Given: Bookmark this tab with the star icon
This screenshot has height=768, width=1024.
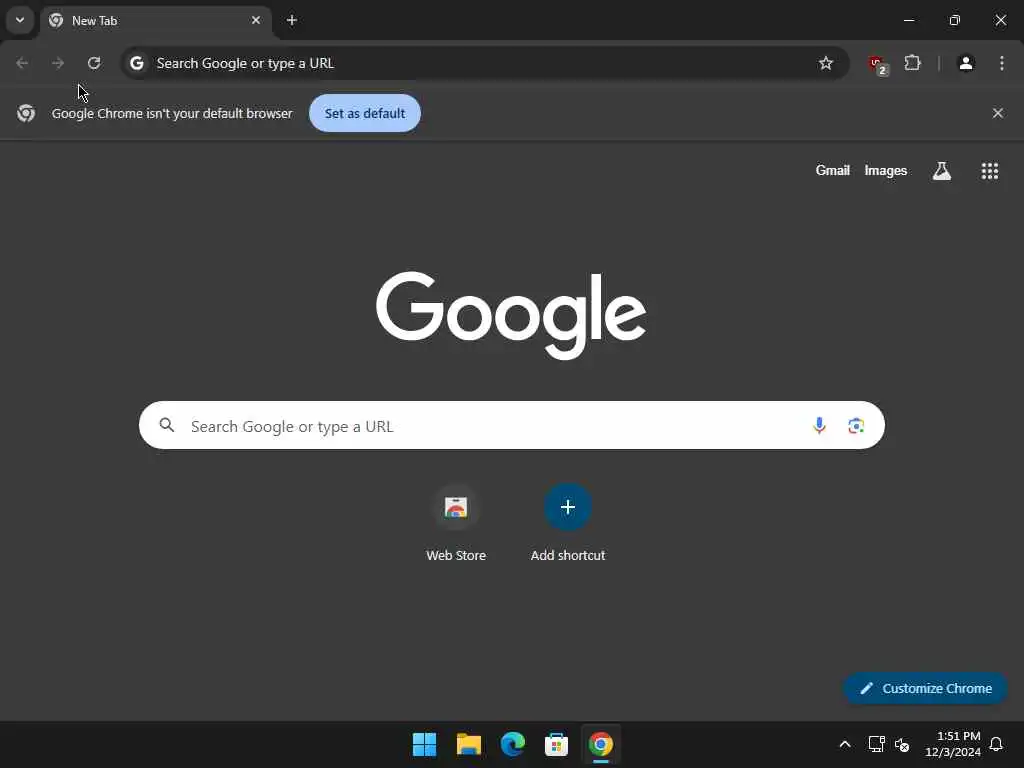Looking at the screenshot, I should pos(826,63).
